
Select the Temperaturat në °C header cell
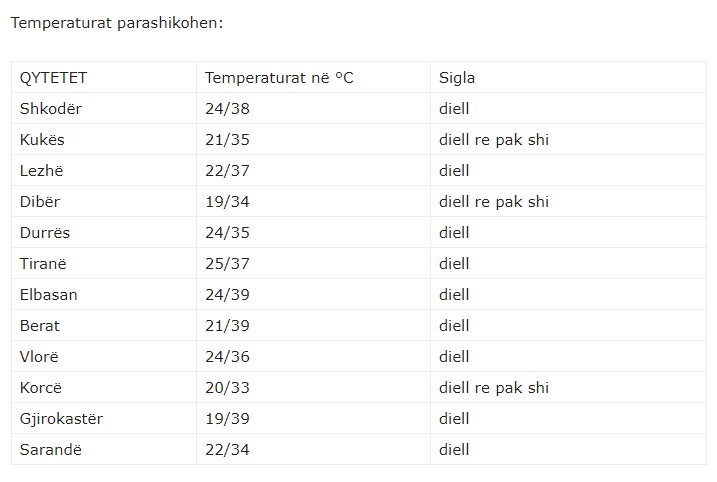(279, 78)
